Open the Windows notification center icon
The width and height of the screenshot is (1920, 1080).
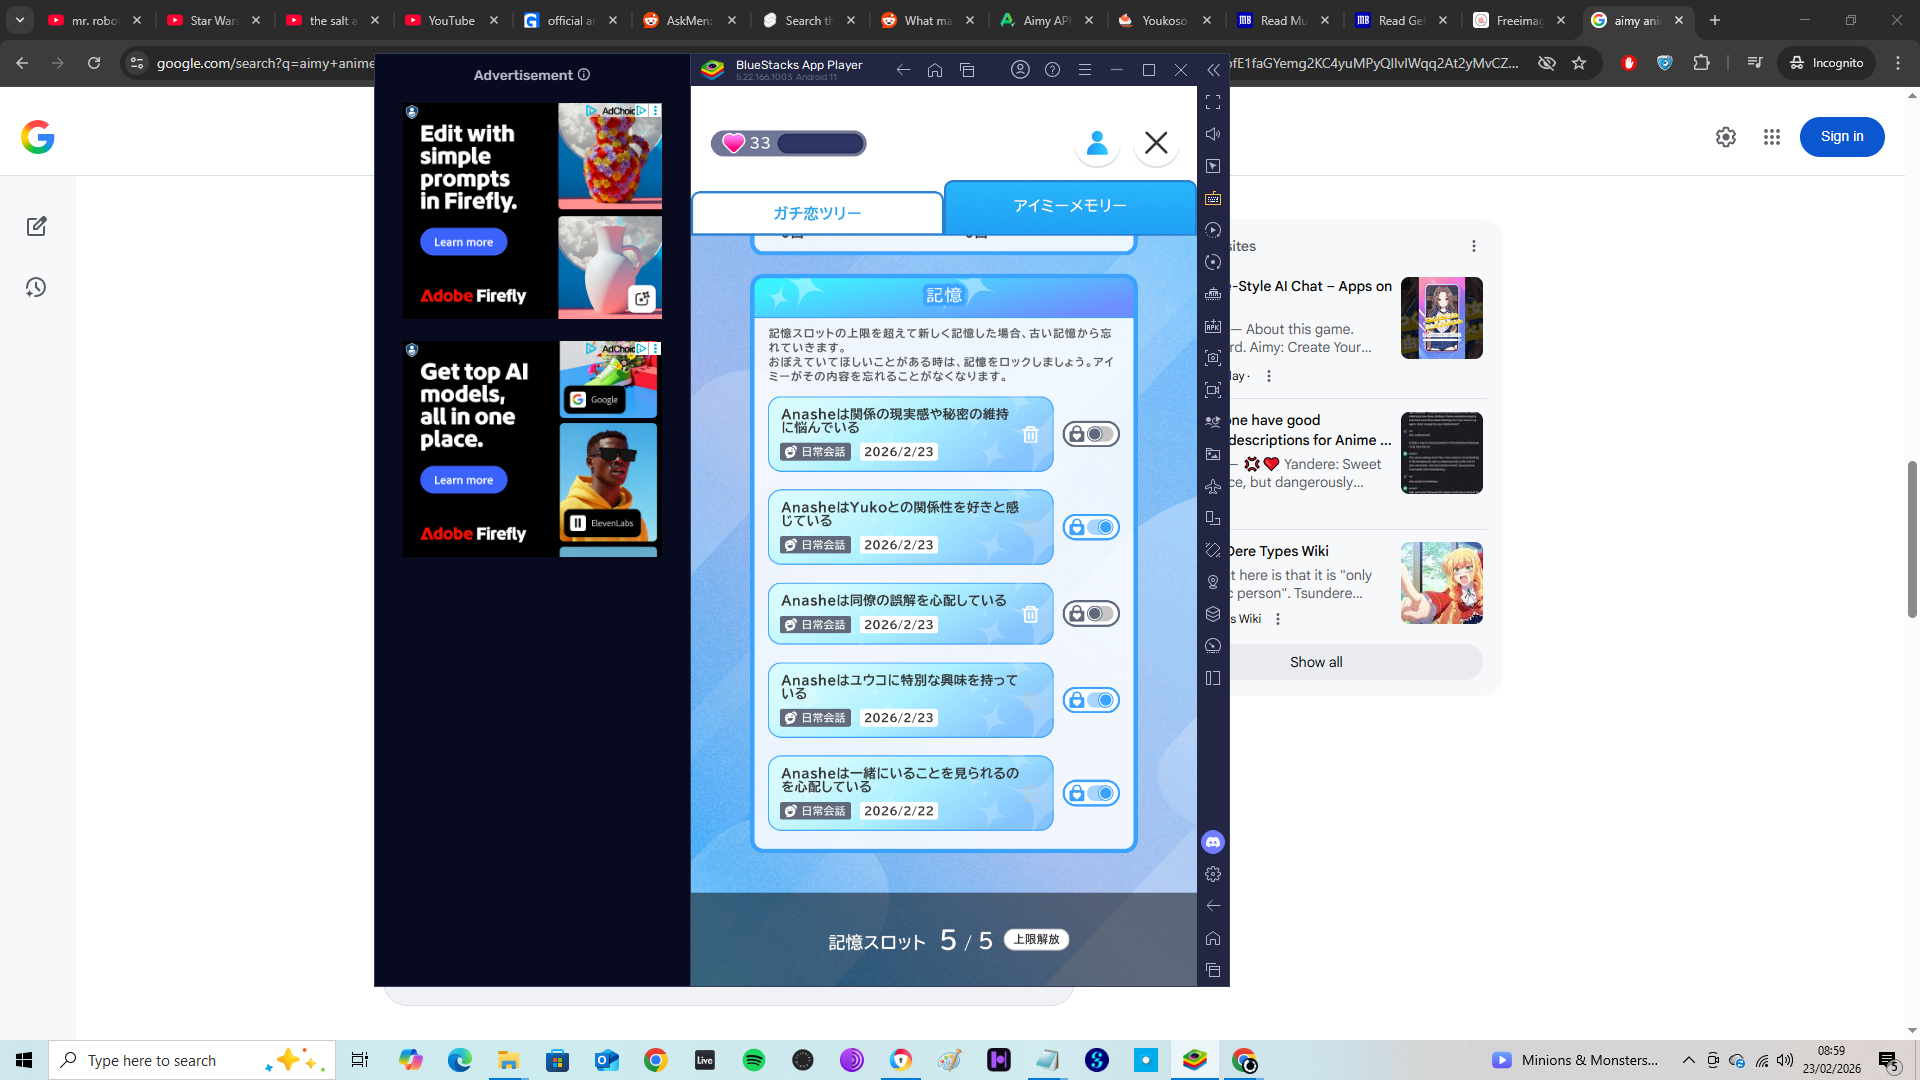pos(1889,1060)
